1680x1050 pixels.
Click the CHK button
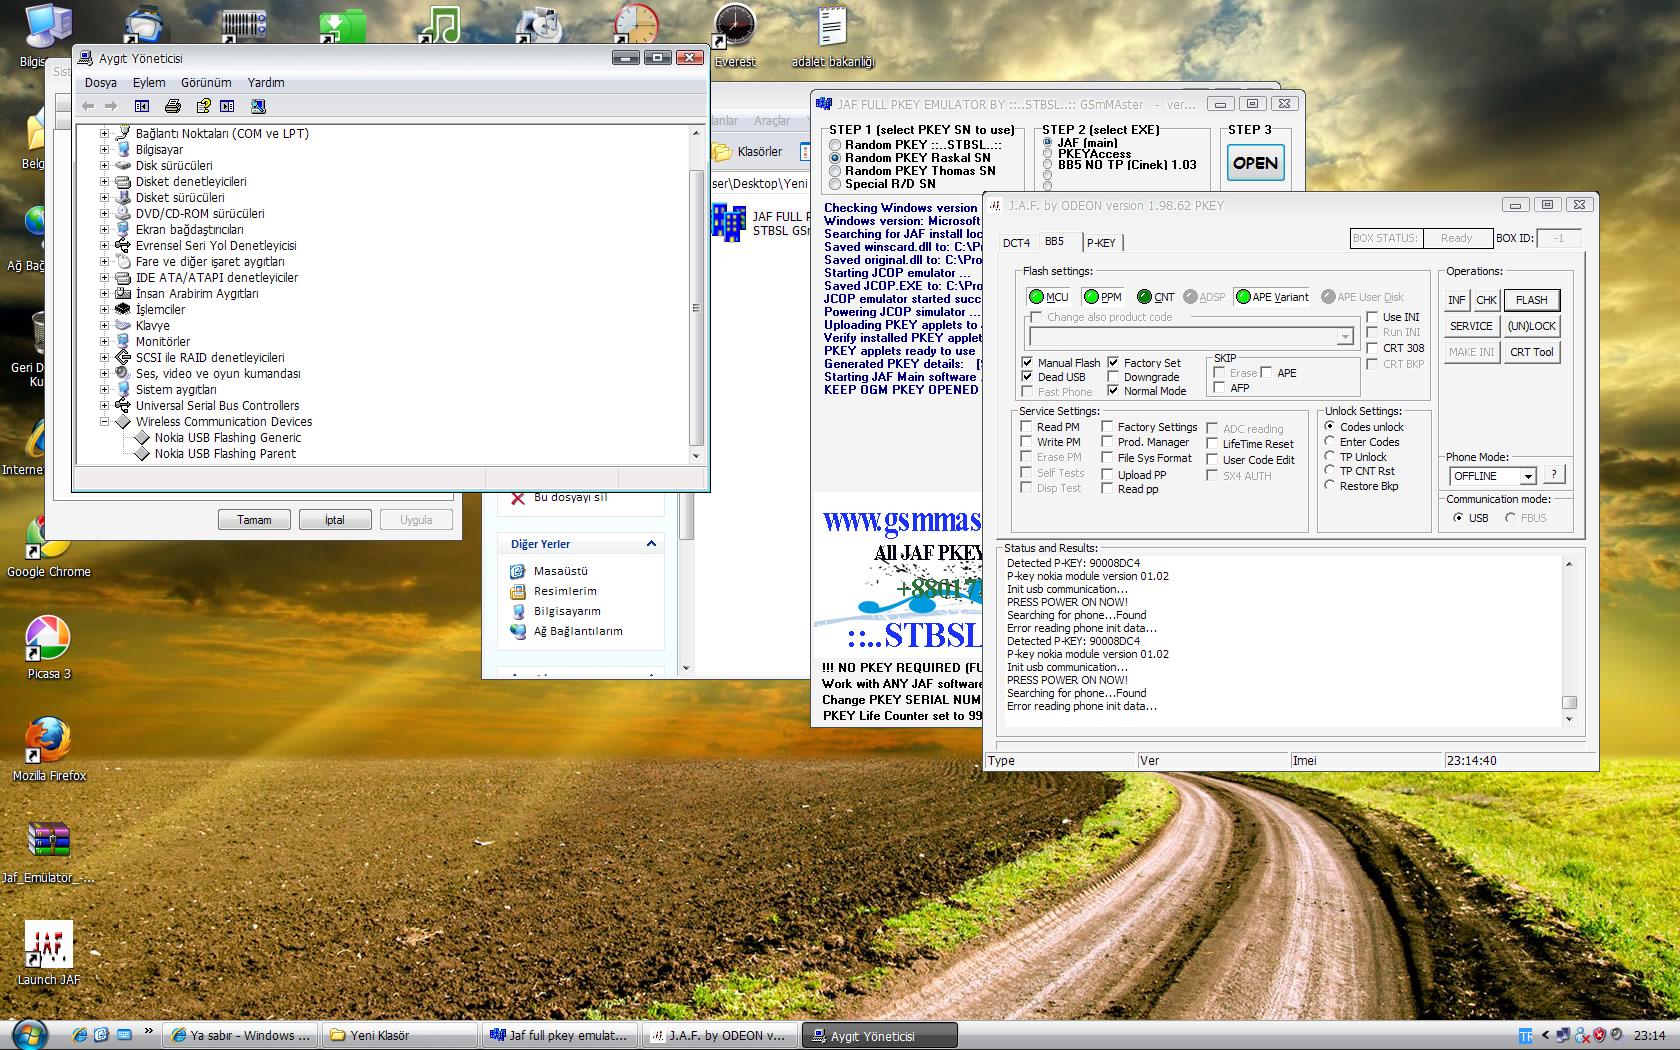(x=1487, y=300)
